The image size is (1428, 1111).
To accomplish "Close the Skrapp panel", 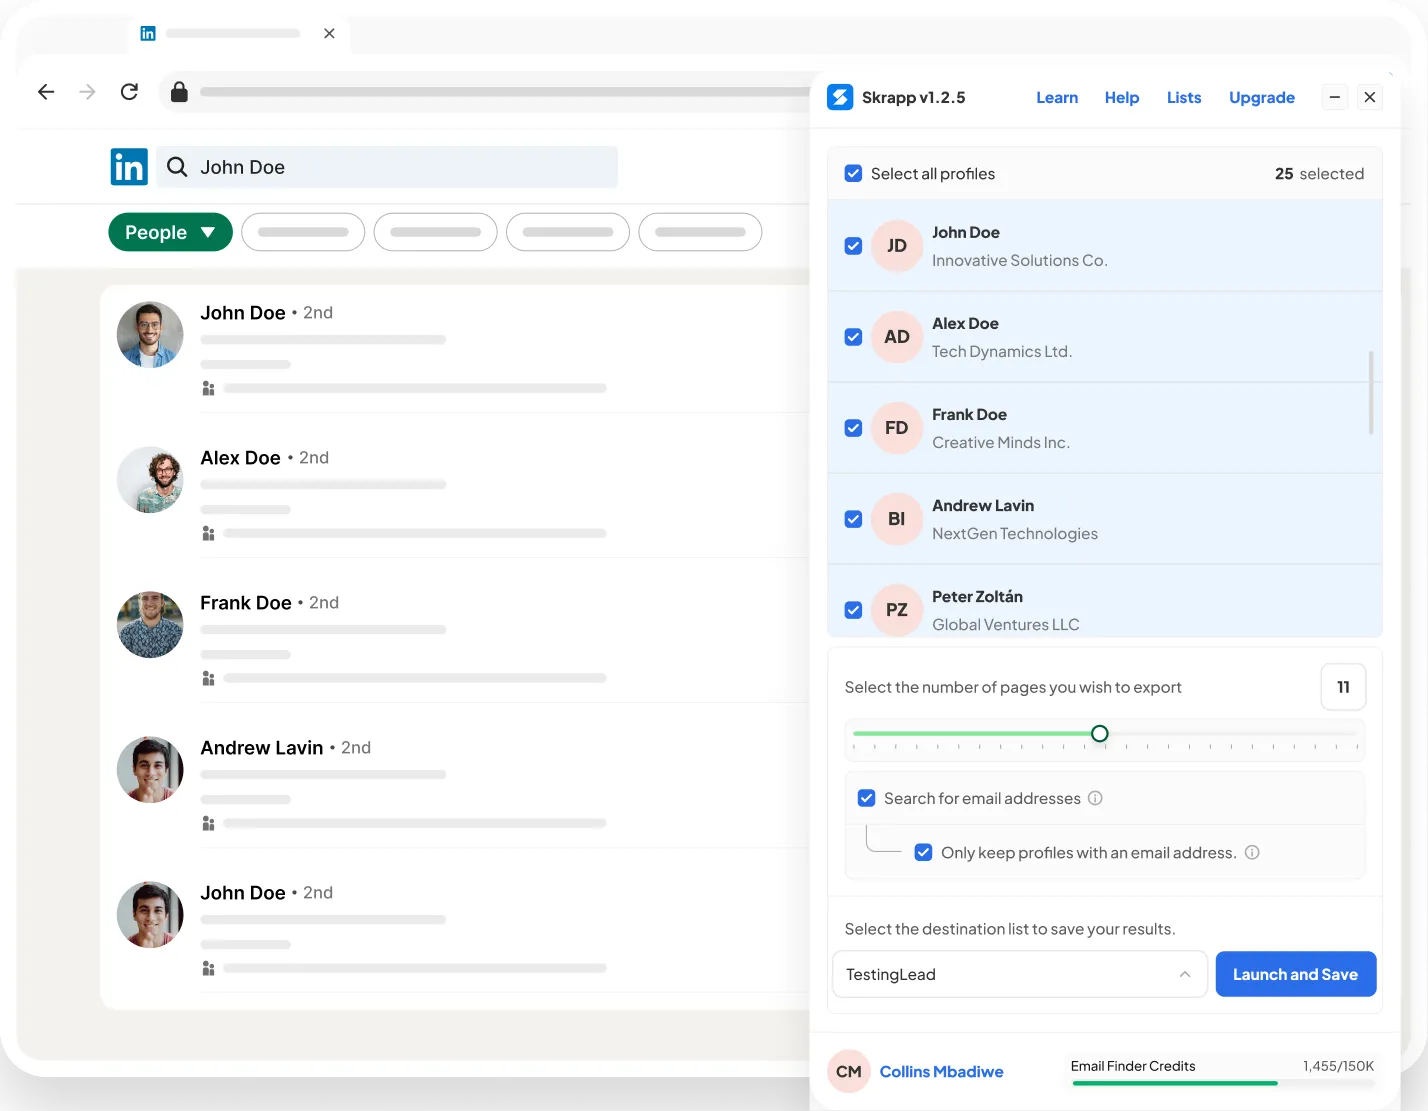I will [1370, 97].
